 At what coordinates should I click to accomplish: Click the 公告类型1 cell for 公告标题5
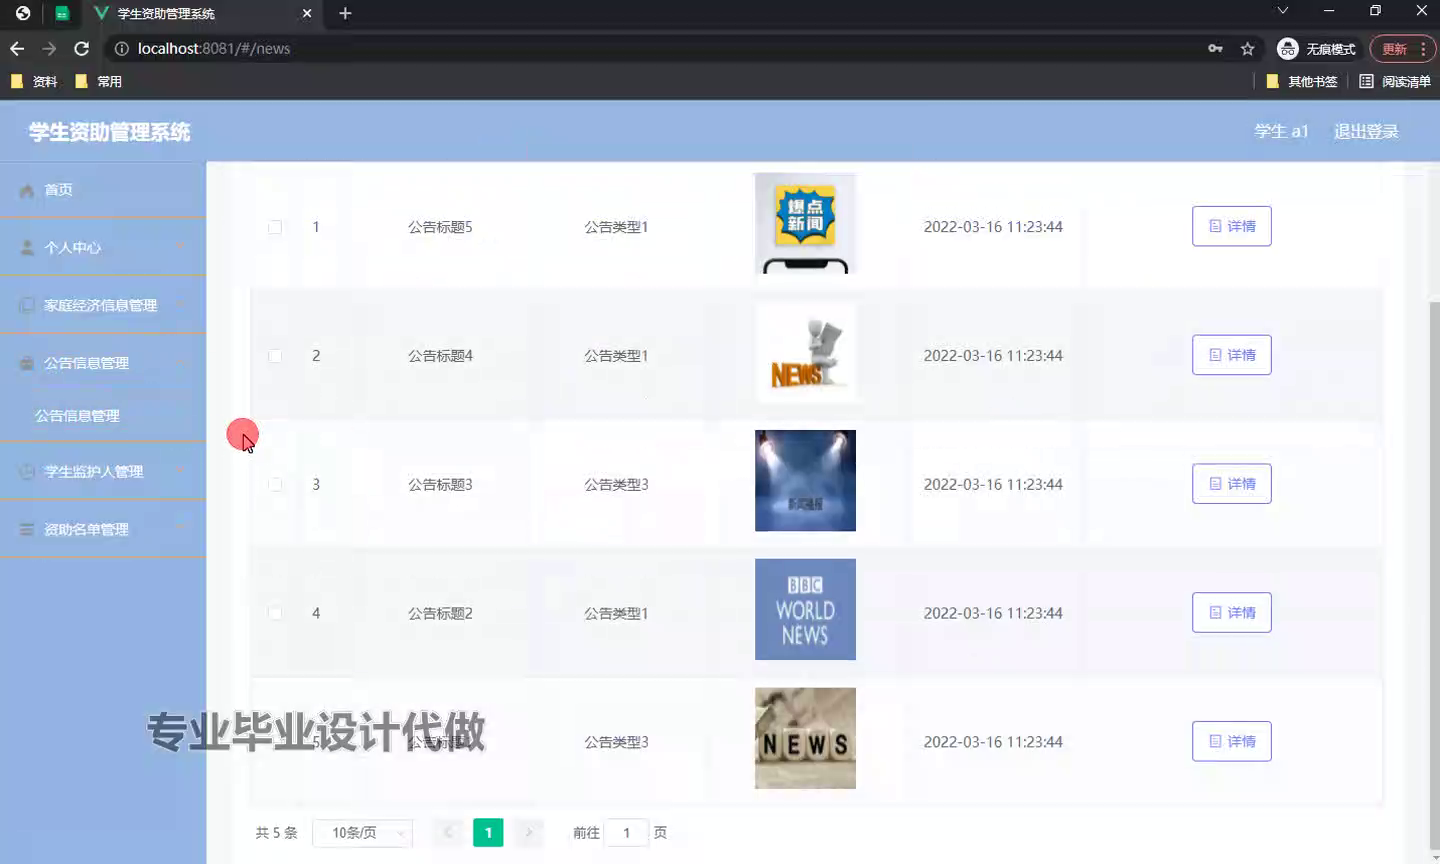[616, 227]
